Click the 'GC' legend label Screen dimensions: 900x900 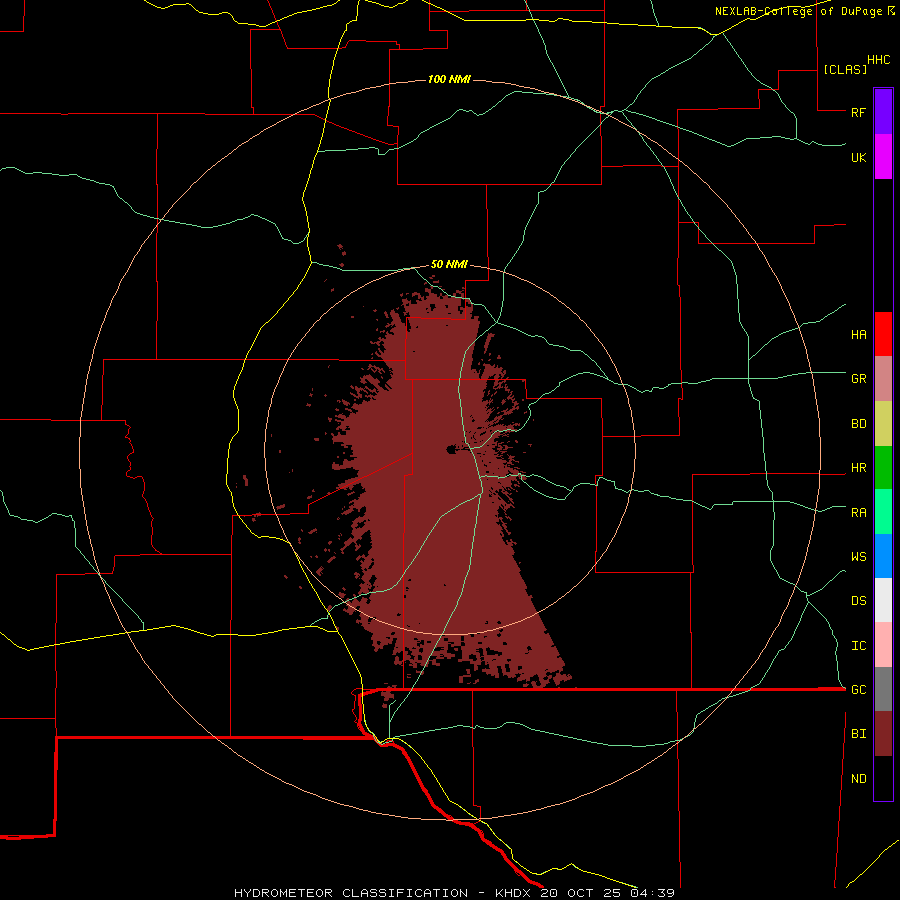tap(858, 689)
